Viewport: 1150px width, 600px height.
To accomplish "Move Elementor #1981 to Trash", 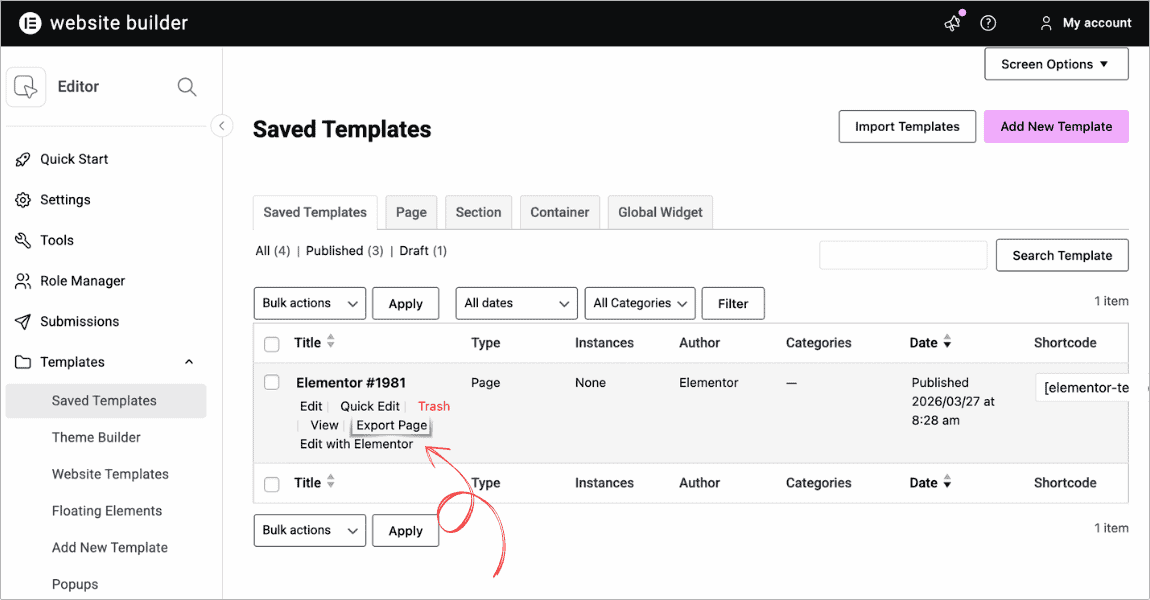I will pyautogui.click(x=434, y=406).
